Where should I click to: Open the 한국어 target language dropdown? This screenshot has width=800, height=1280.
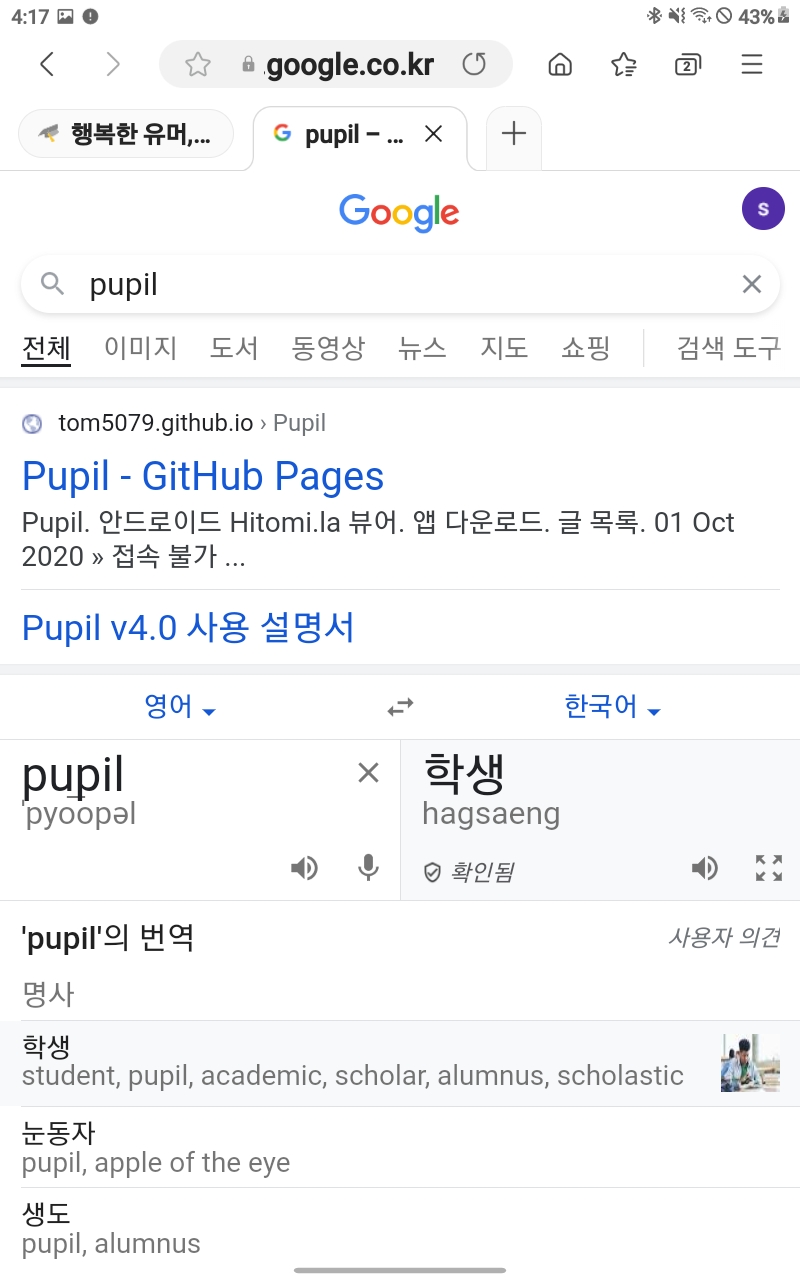pos(613,707)
